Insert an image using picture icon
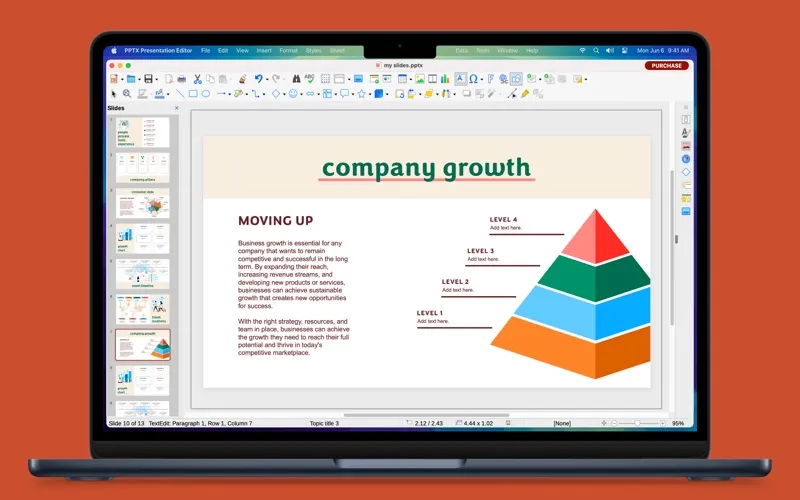This screenshot has width=800, height=500. click(x=419, y=79)
